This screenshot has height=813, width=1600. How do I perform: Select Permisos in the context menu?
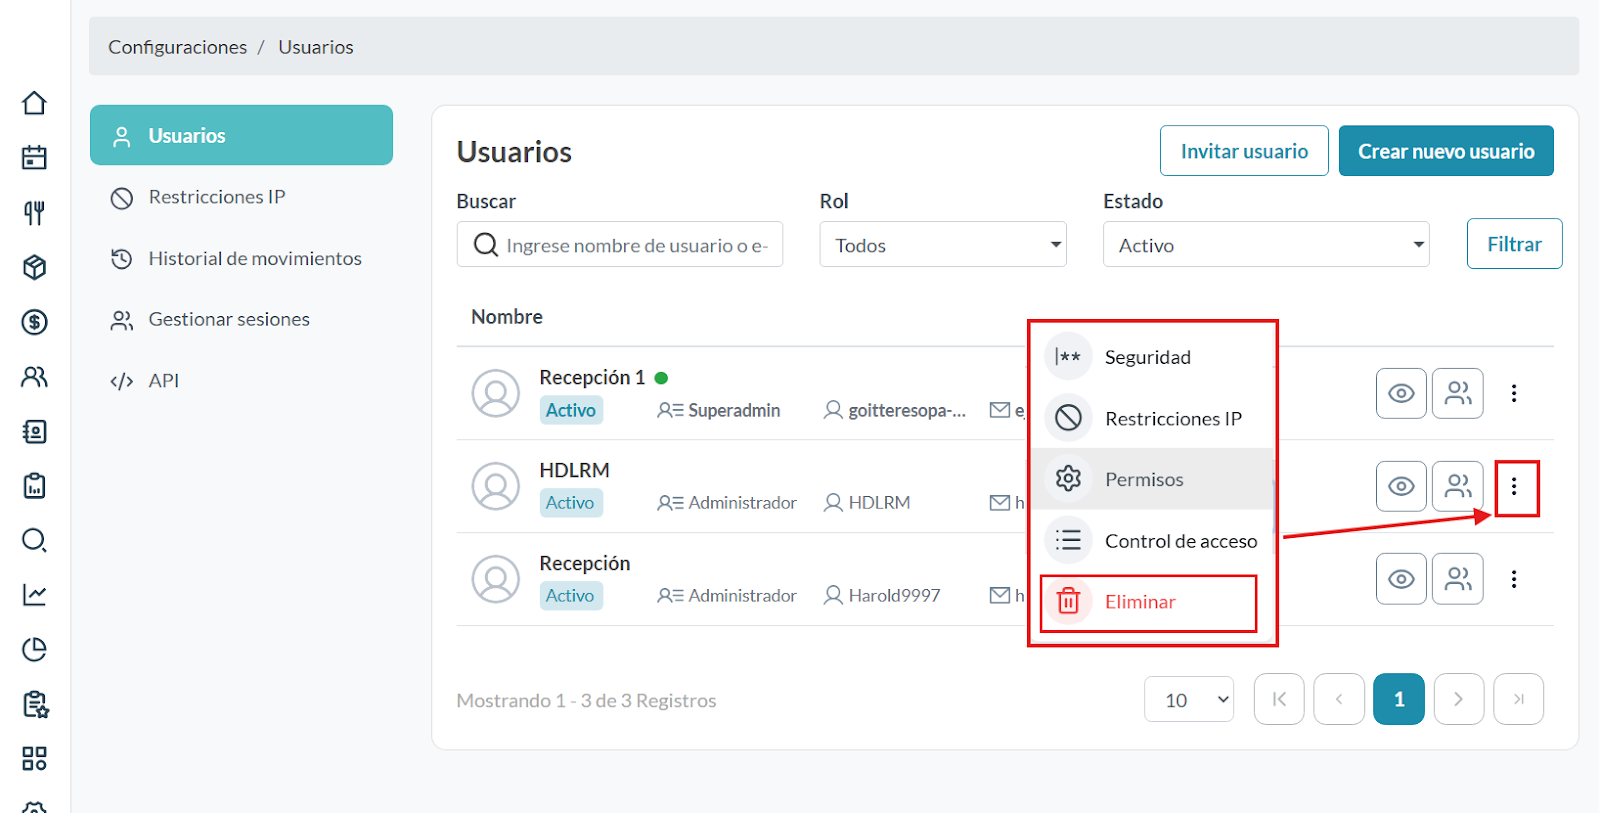1144,480
